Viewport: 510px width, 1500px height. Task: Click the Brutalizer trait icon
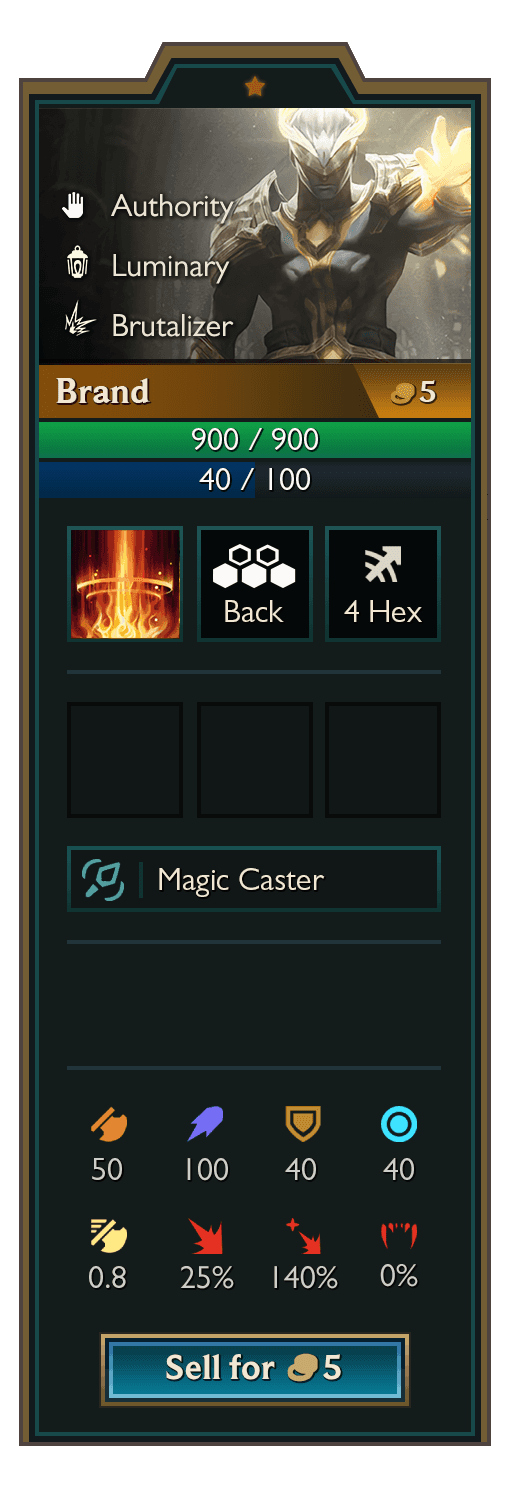(78, 325)
